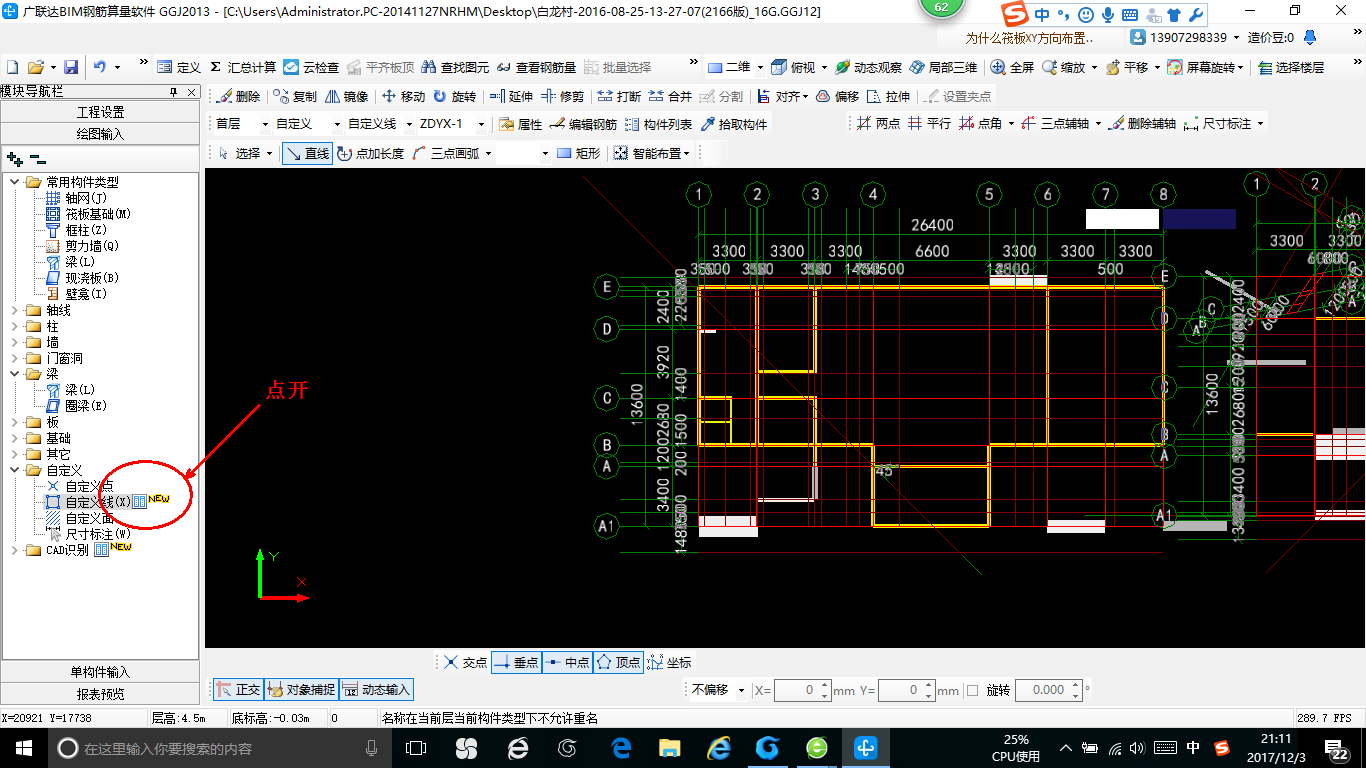Click the X coordinate input field
This screenshot has height=768, width=1366.
tap(796, 690)
